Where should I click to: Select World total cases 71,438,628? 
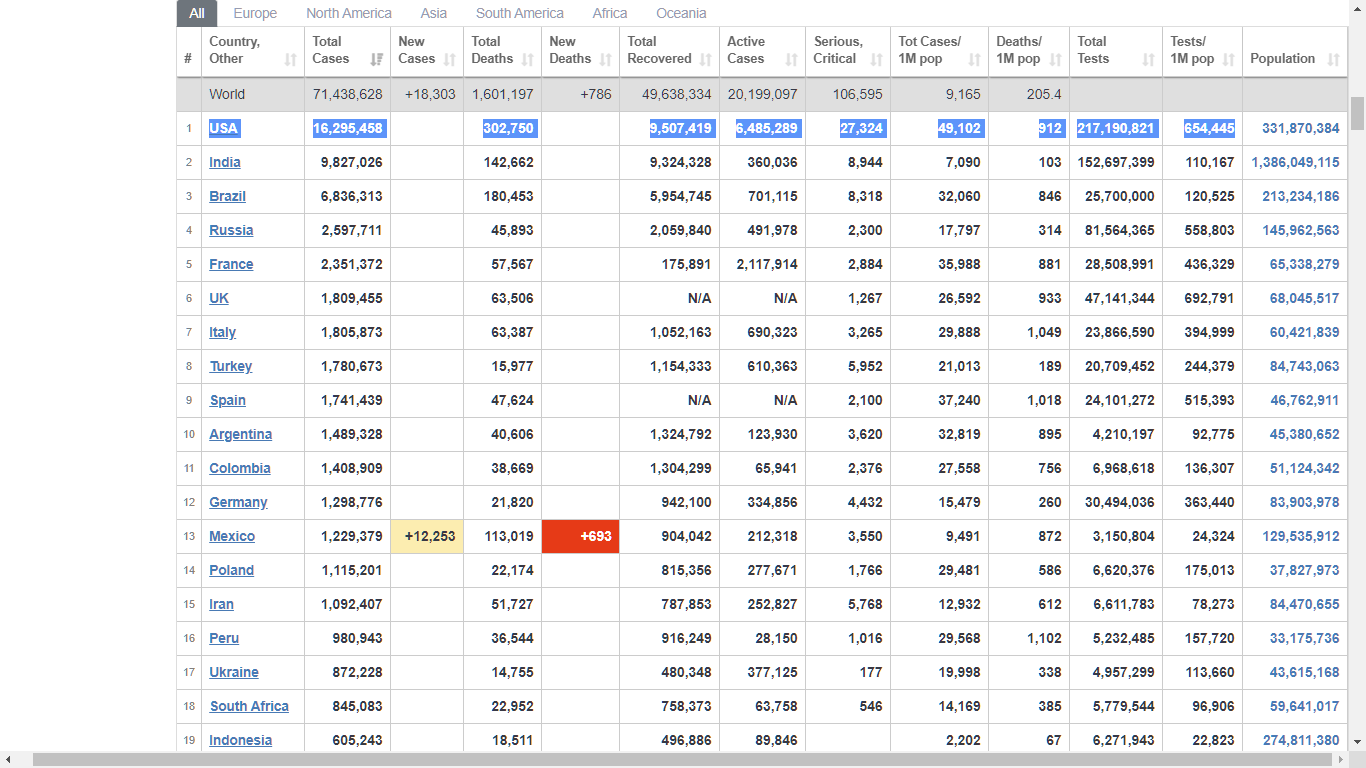point(347,94)
